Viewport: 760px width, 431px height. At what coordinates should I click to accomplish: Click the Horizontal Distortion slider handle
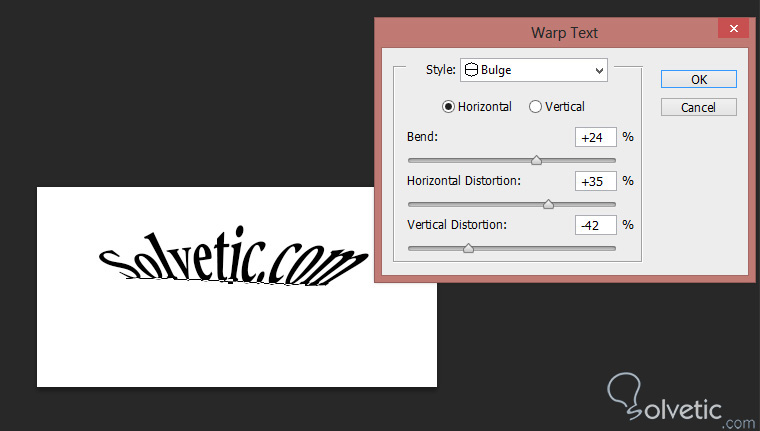(548, 205)
